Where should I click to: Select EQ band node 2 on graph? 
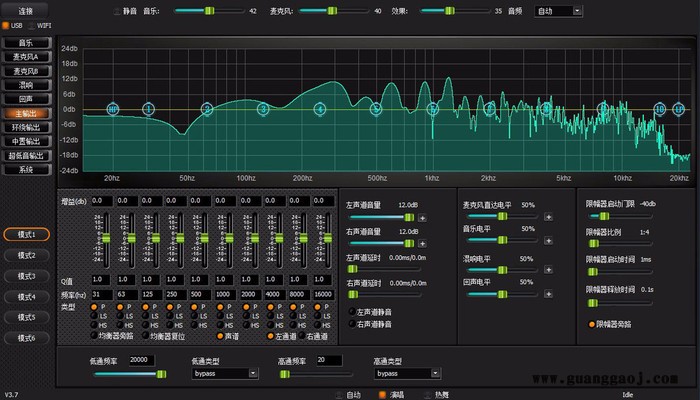click(x=207, y=109)
